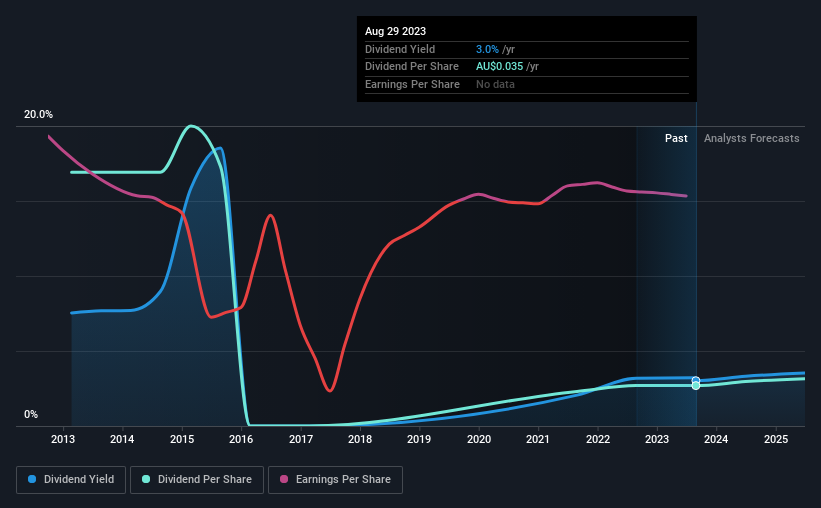Select the 2016 label on the time axis
Image resolution: width=821 pixels, height=508 pixels.
(x=241, y=439)
